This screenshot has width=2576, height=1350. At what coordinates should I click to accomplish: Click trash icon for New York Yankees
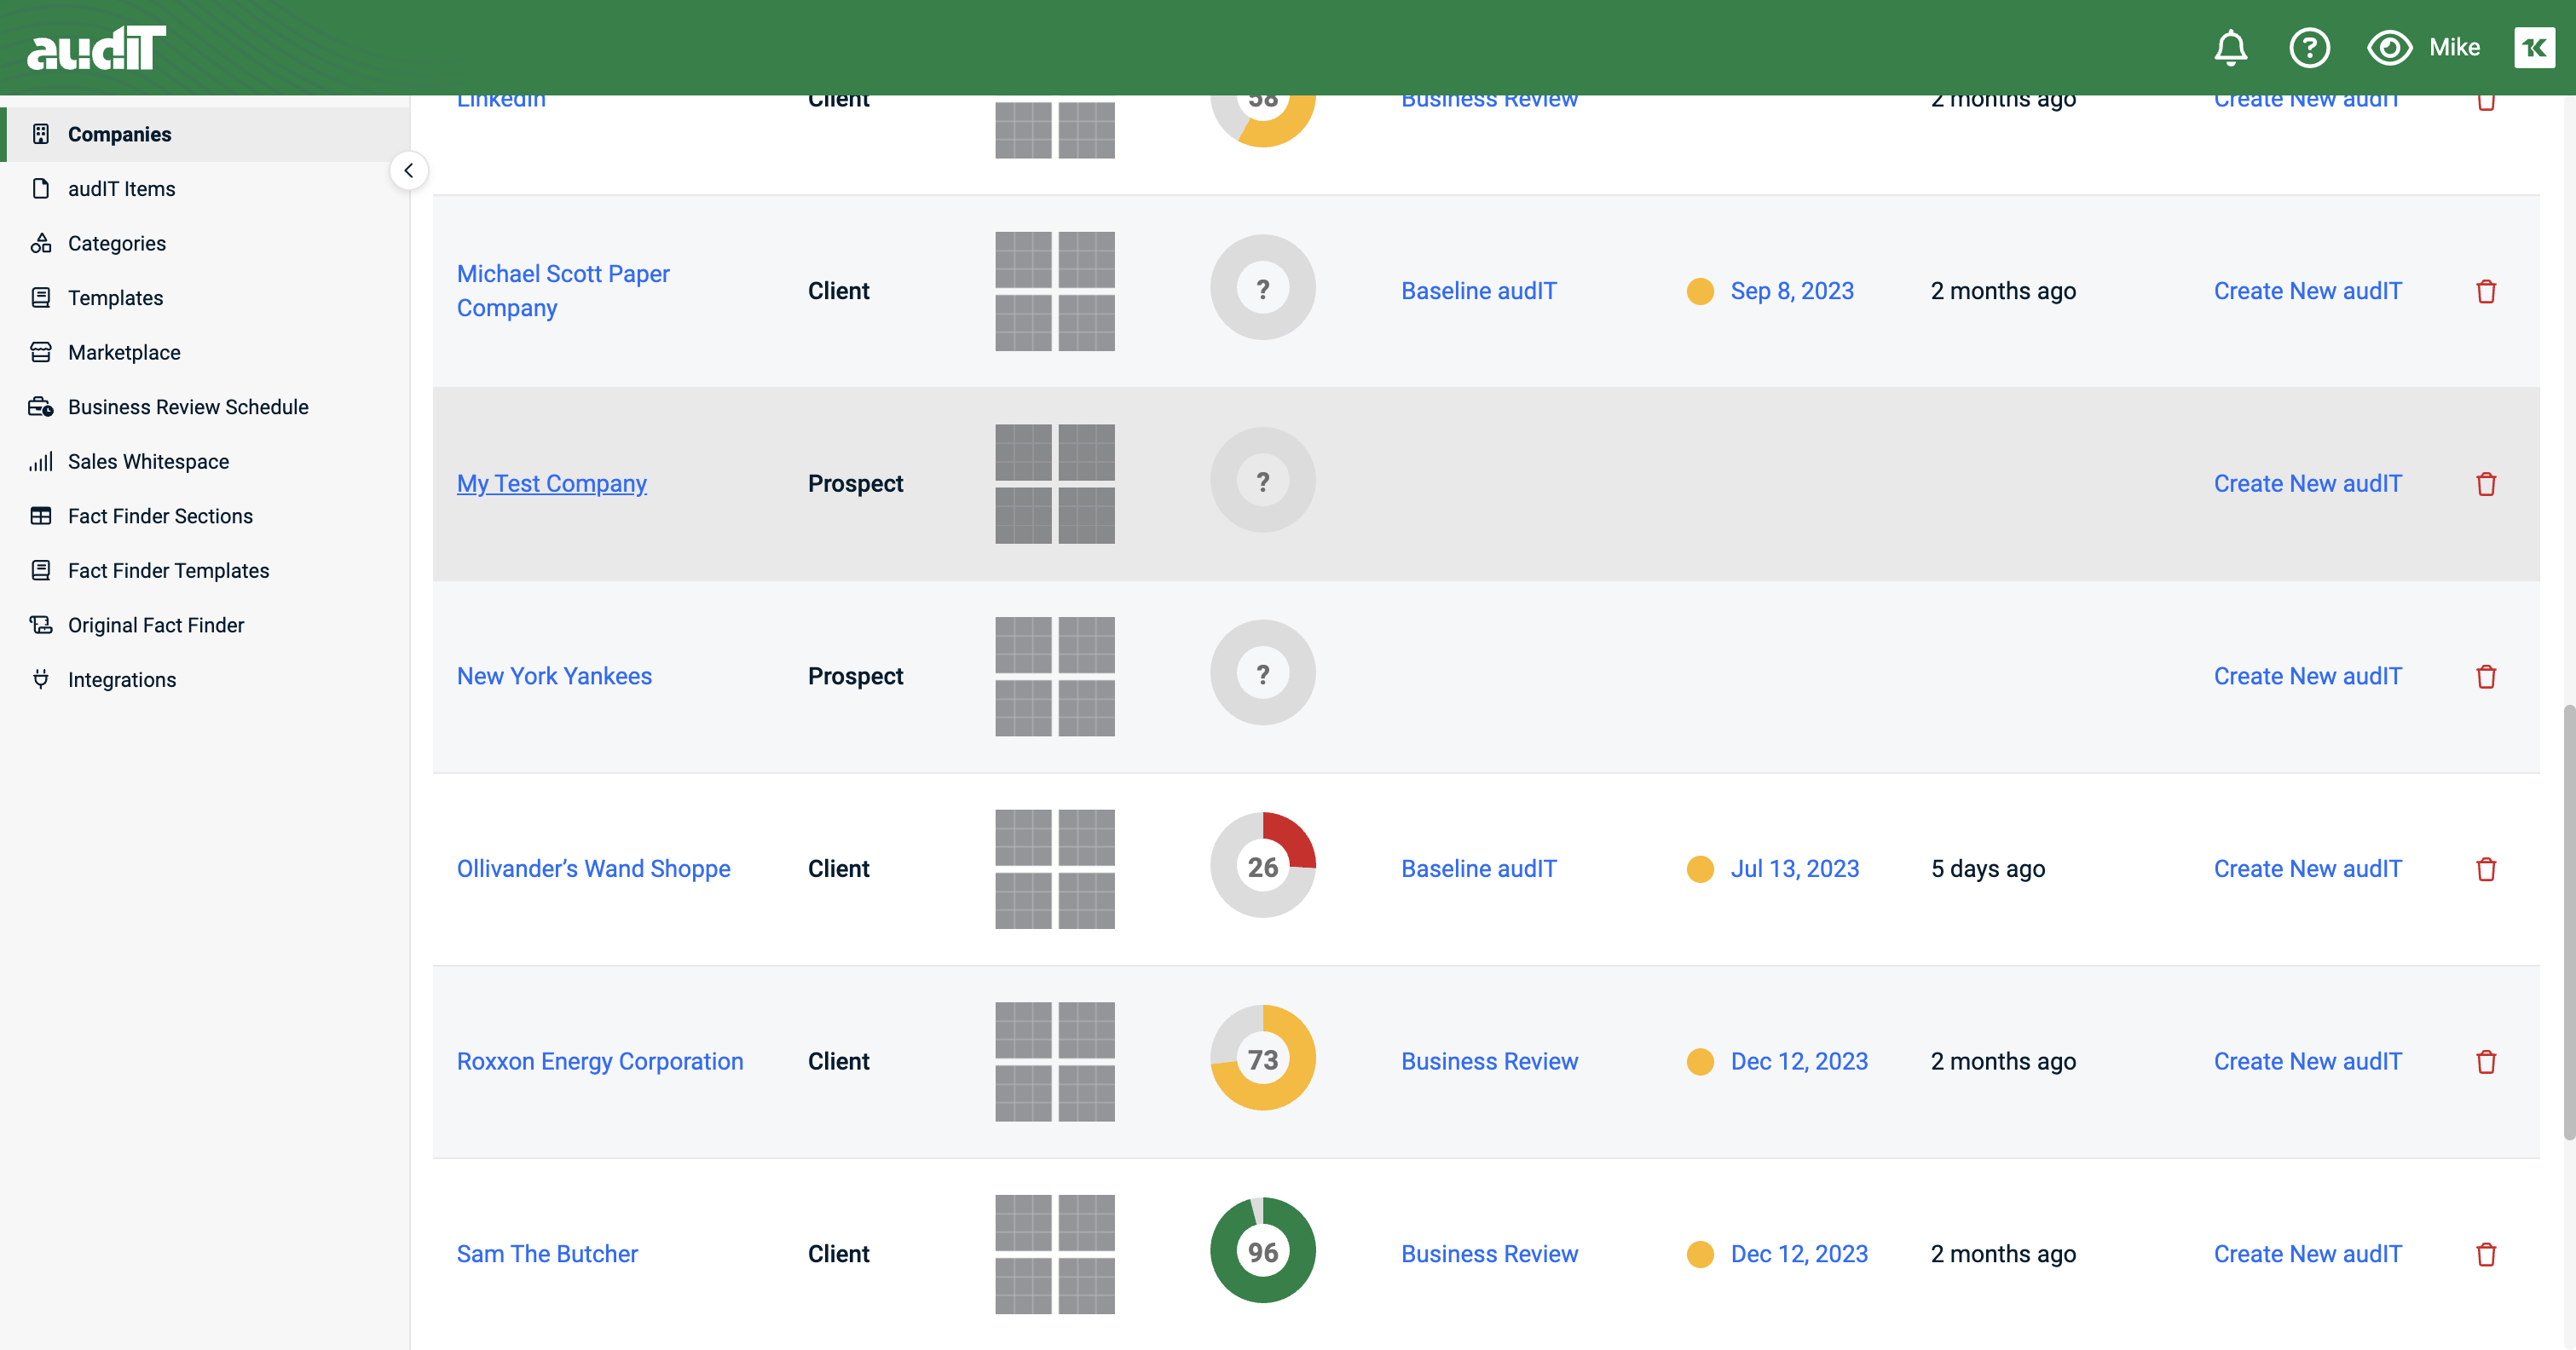[2486, 677]
